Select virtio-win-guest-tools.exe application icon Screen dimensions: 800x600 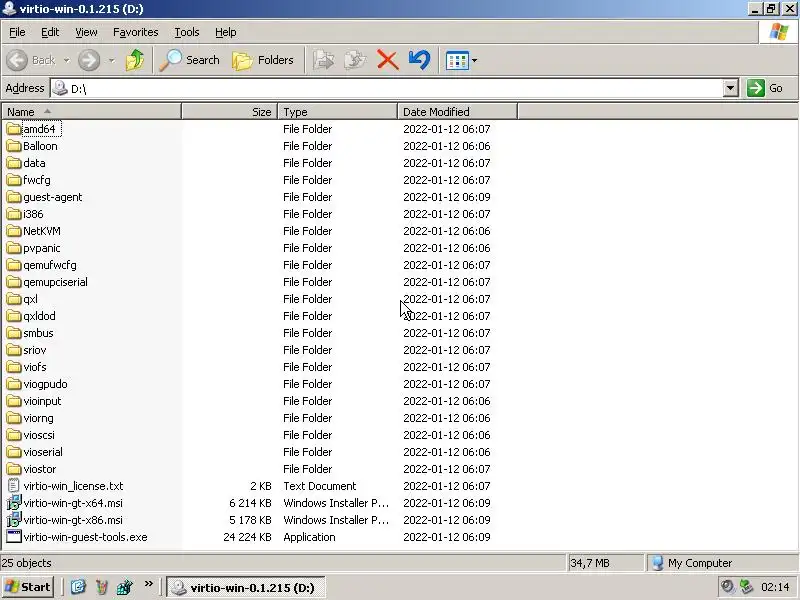[x=14, y=537]
